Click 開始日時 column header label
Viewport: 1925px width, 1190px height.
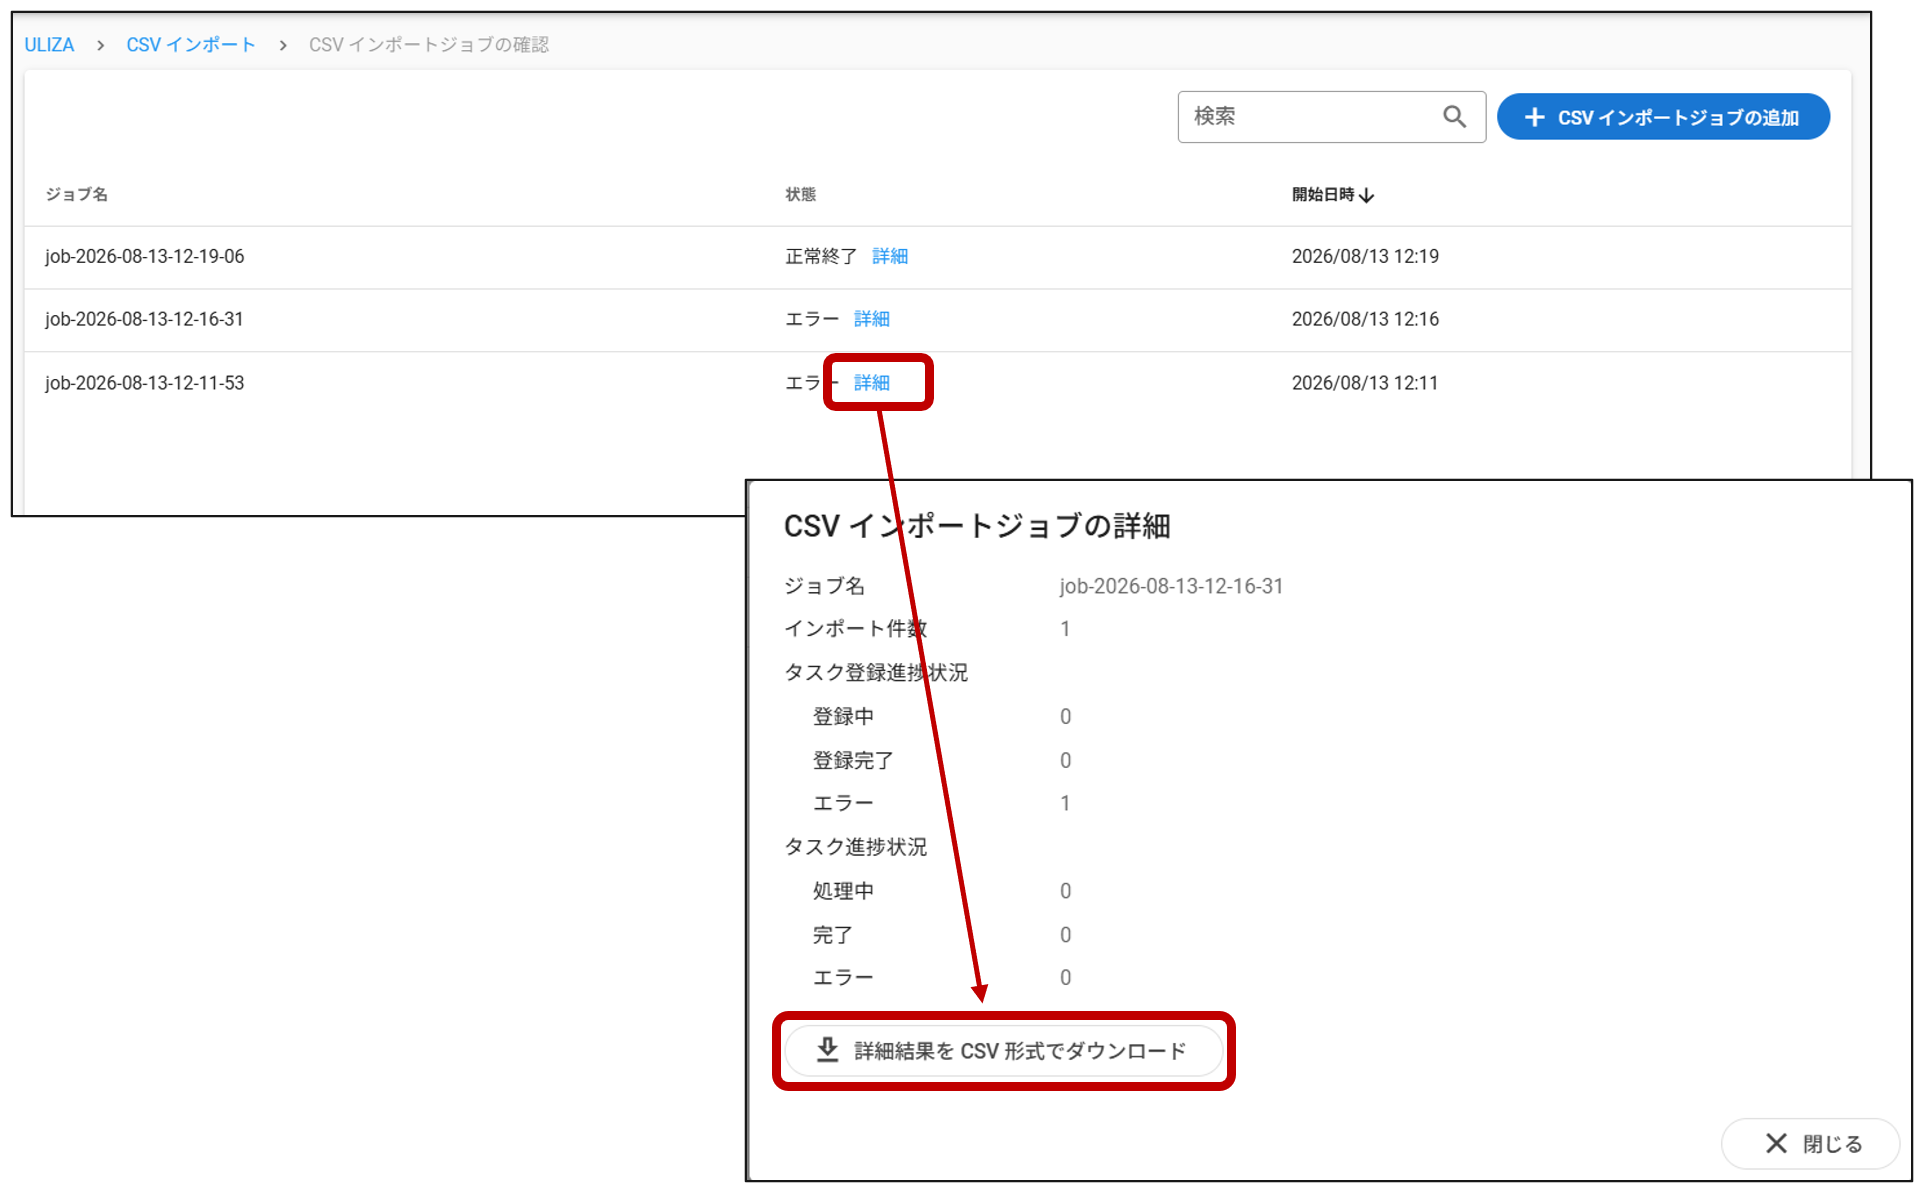(x=1322, y=194)
